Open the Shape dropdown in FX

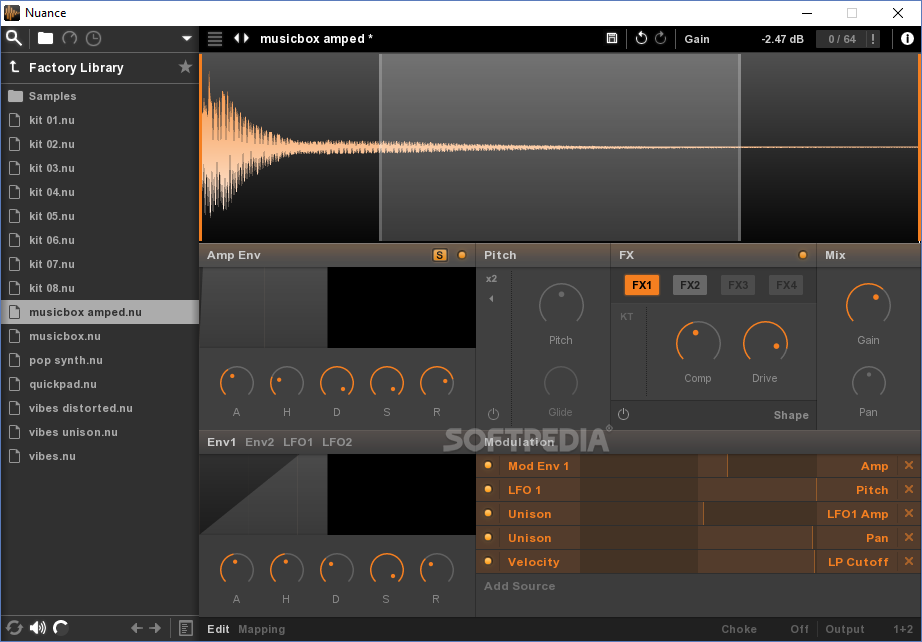(x=791, y=415)
